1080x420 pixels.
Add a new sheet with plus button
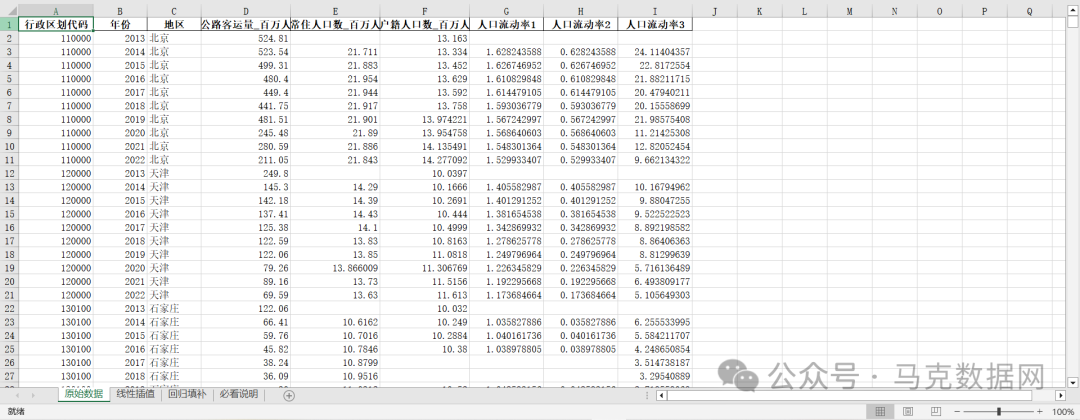click(289, 395)
